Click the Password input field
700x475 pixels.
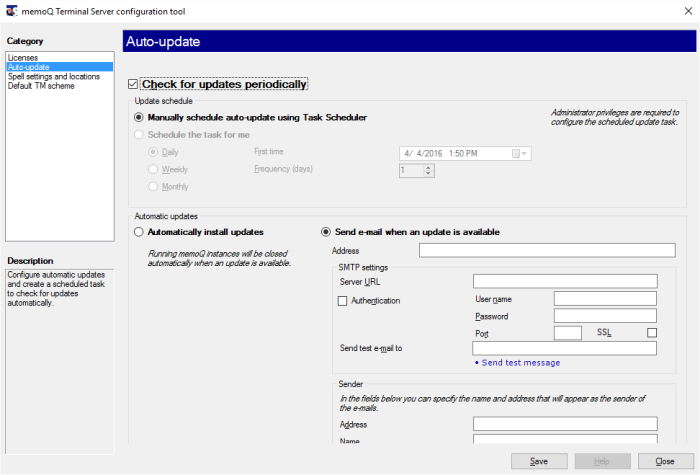[604, 316]
